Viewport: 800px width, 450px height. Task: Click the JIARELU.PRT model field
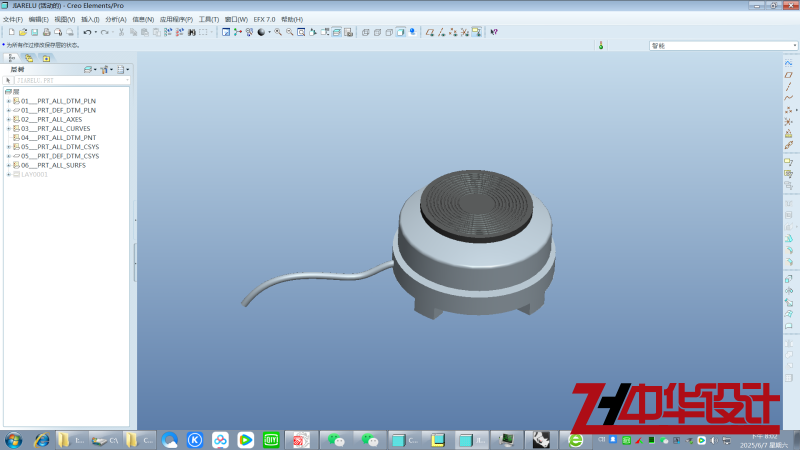click(72, 81)
